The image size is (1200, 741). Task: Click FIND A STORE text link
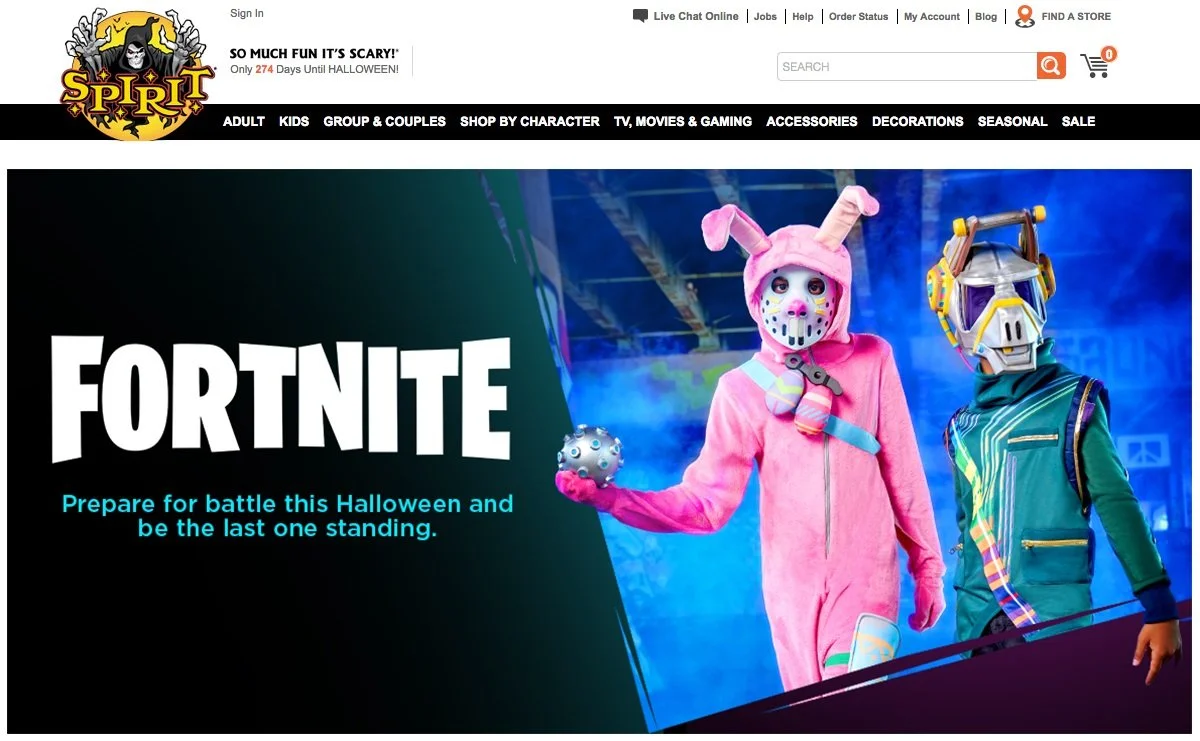1076,16
